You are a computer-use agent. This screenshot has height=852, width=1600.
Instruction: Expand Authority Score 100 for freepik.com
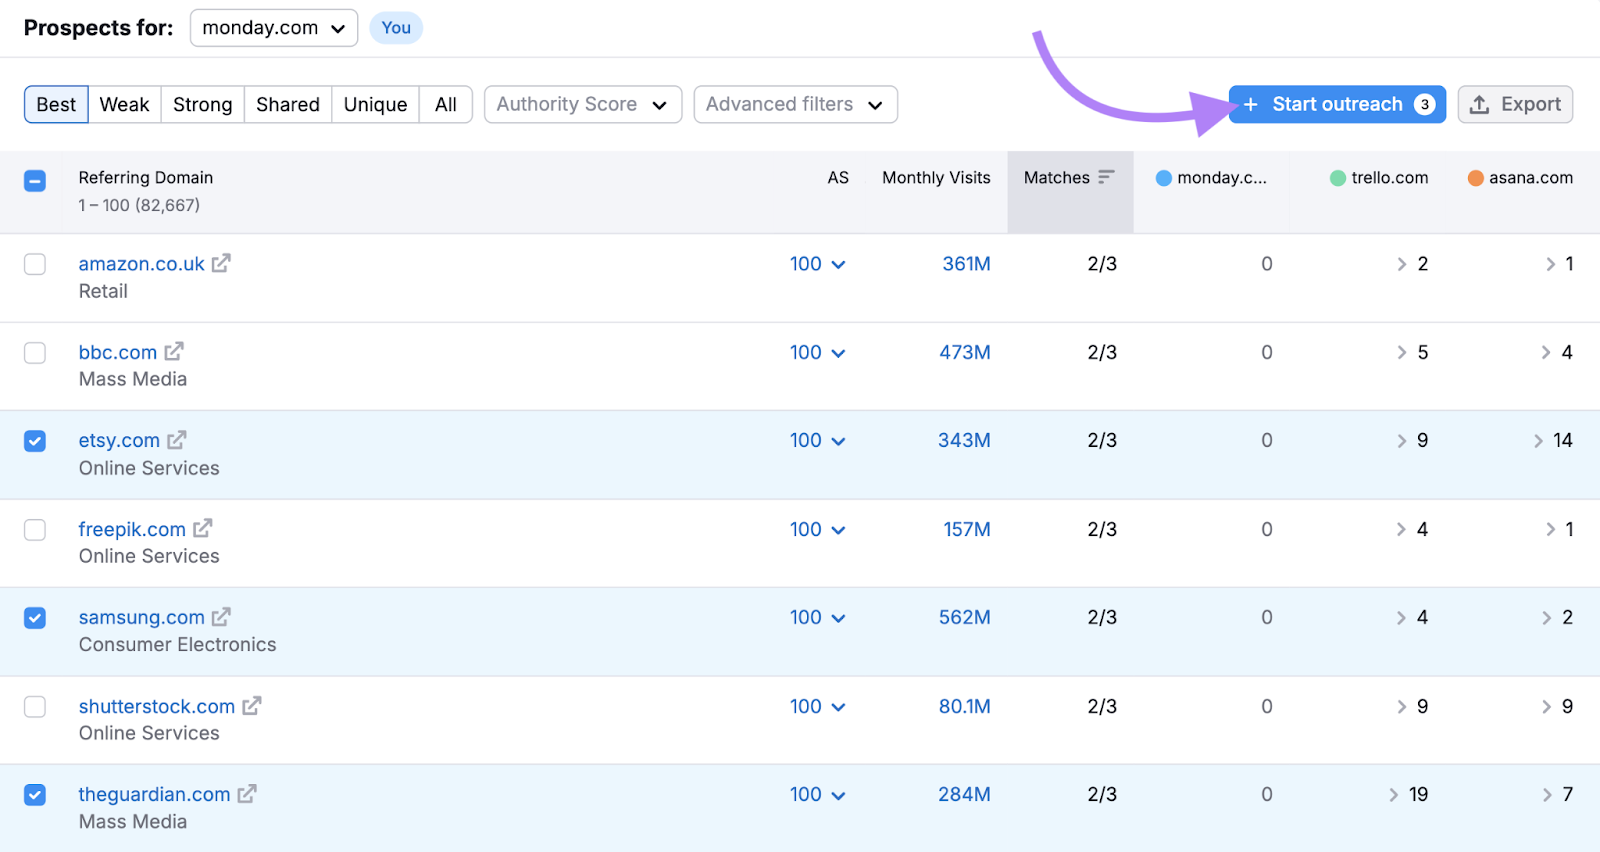click(x=817, y=529)
